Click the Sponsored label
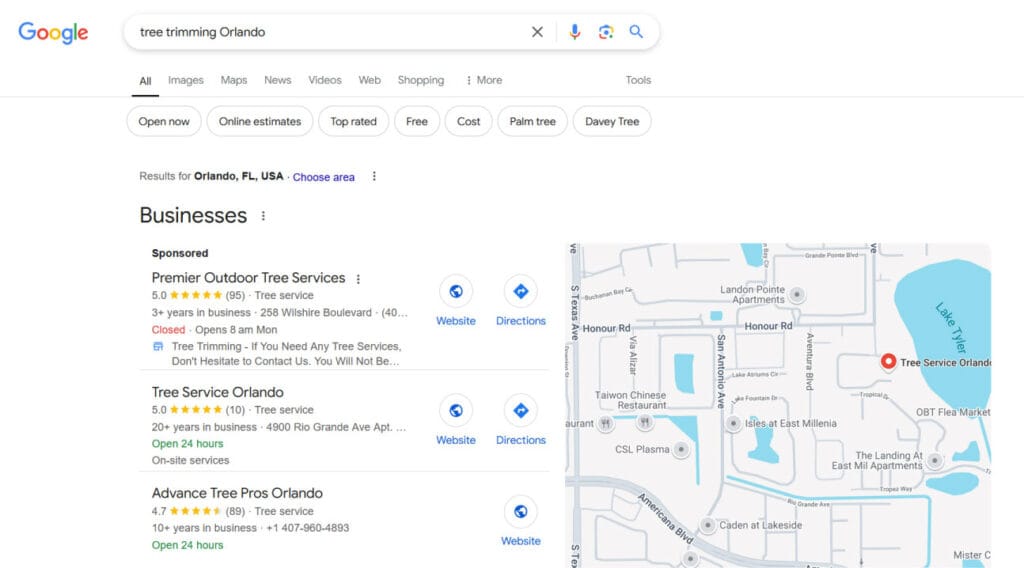The image size is (1024, 568). [x=180, y=253]
